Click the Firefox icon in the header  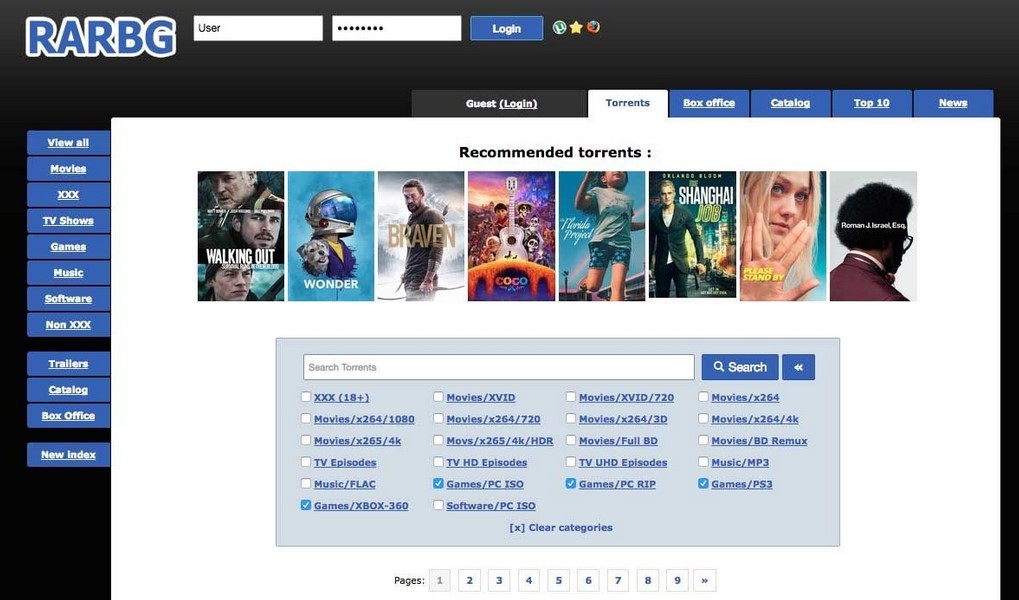coord(593,27)
